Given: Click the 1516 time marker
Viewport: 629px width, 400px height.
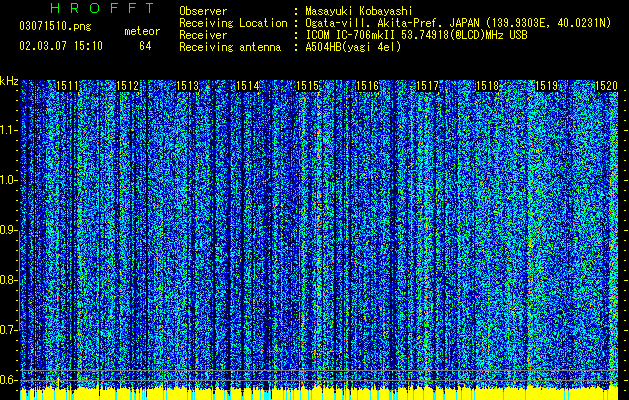Looking at the screenshot, I should (x=367, y=86).
